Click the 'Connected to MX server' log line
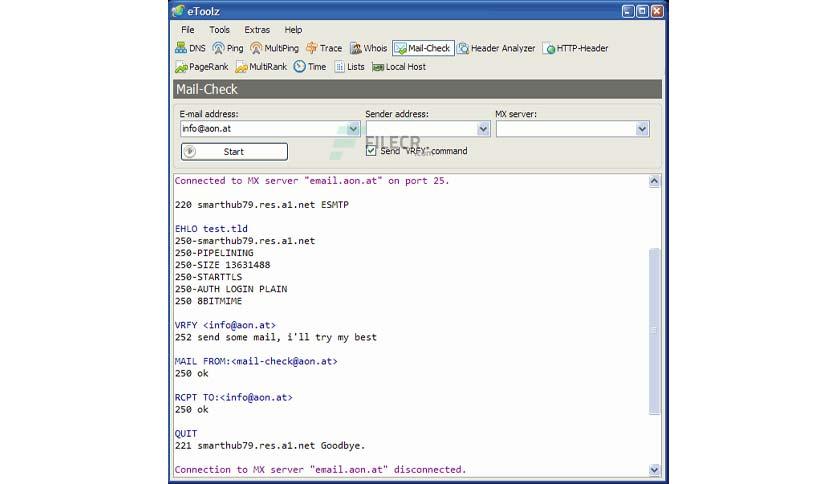The image size is (836, 484). coord(312,181)
